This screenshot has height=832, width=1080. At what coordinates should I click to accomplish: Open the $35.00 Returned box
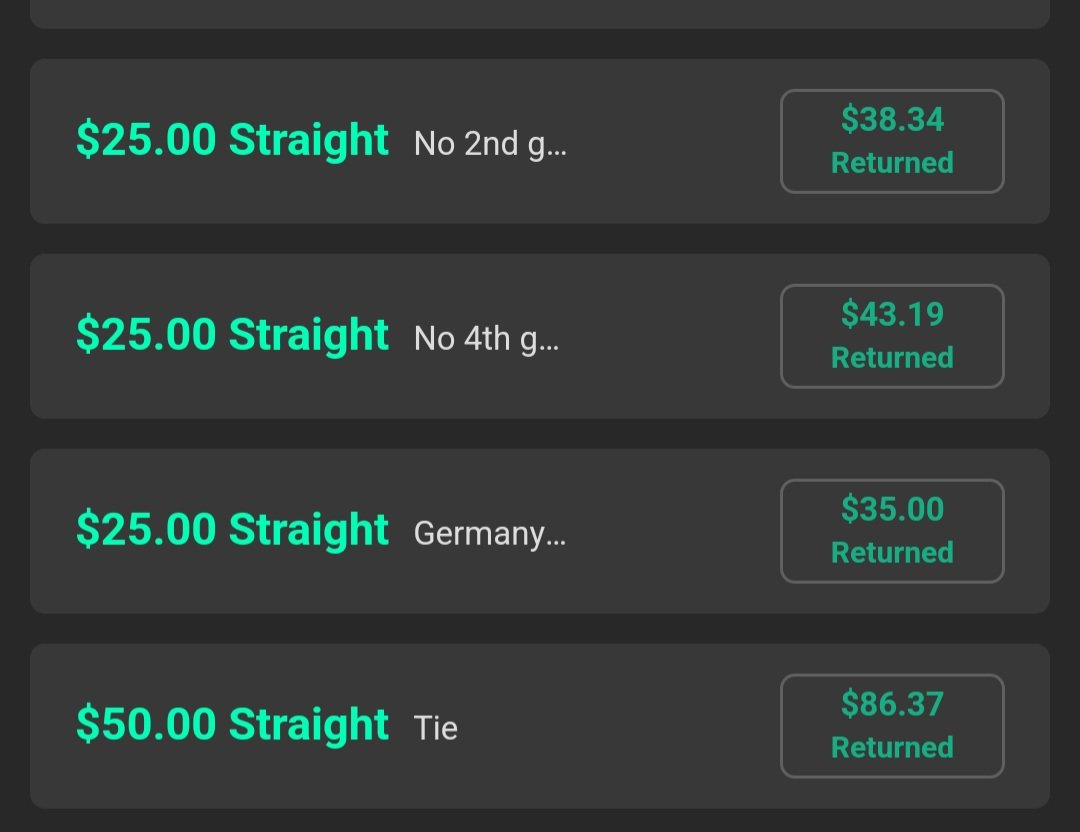[x=892, y=531]
